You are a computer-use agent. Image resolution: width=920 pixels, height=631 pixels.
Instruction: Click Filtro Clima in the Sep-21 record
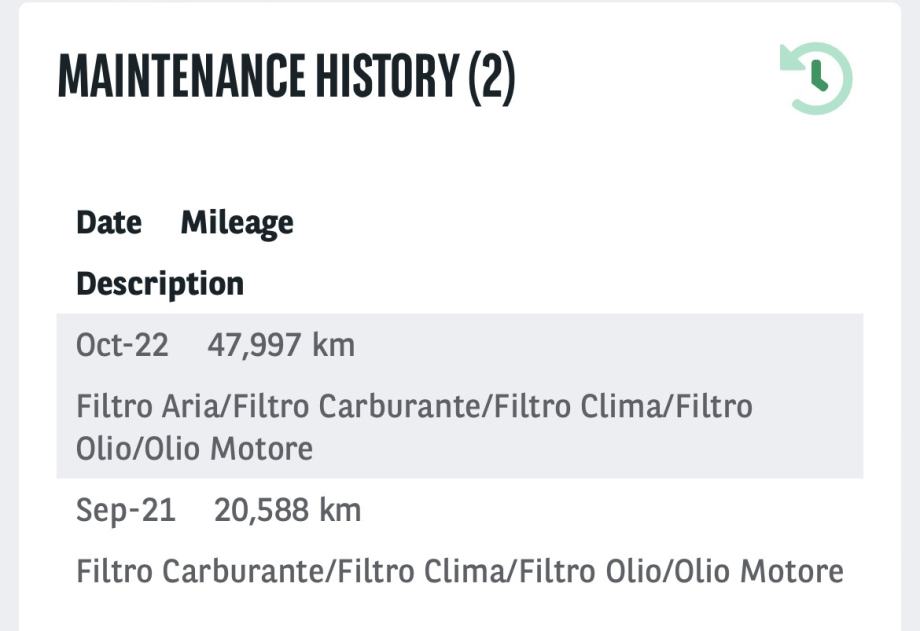pyautogui.click(x=406, y=572)
